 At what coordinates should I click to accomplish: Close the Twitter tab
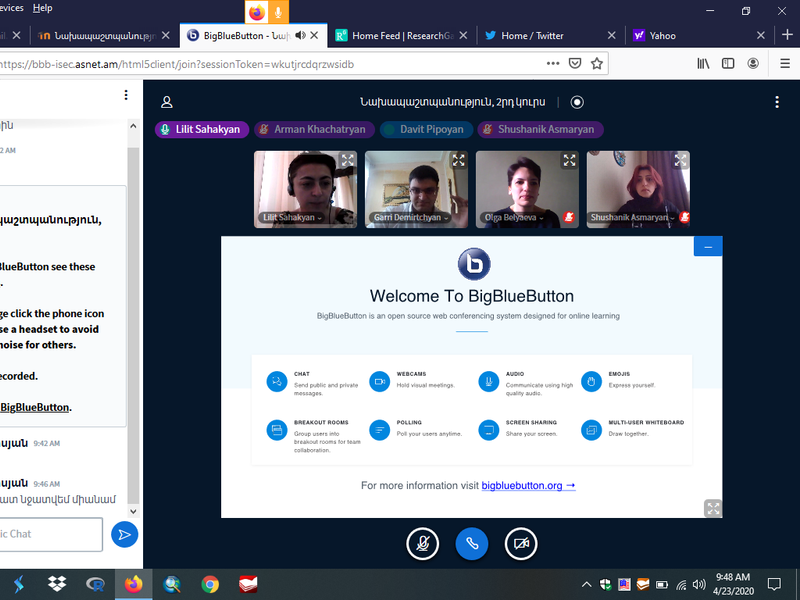(611, 35)
